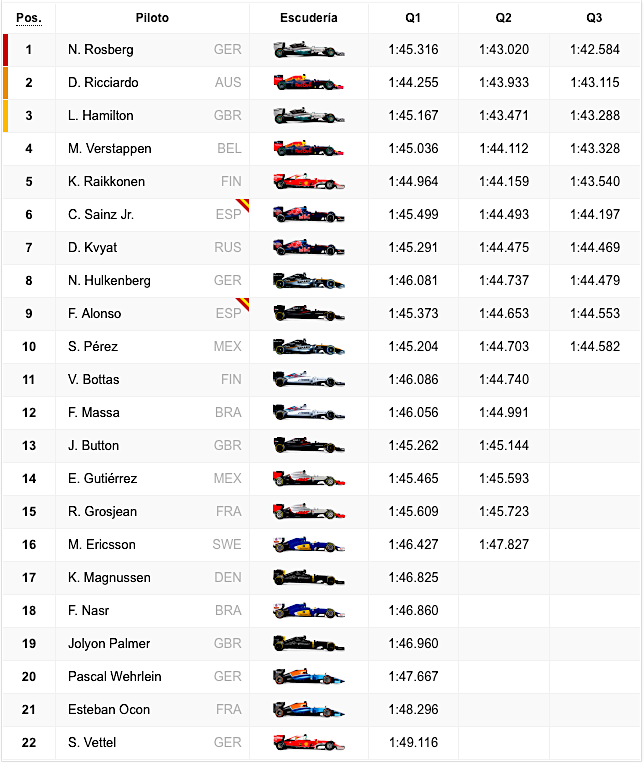Click the red first-place position marker
Viewport: 644px width, 763px height.
point(5,50)
